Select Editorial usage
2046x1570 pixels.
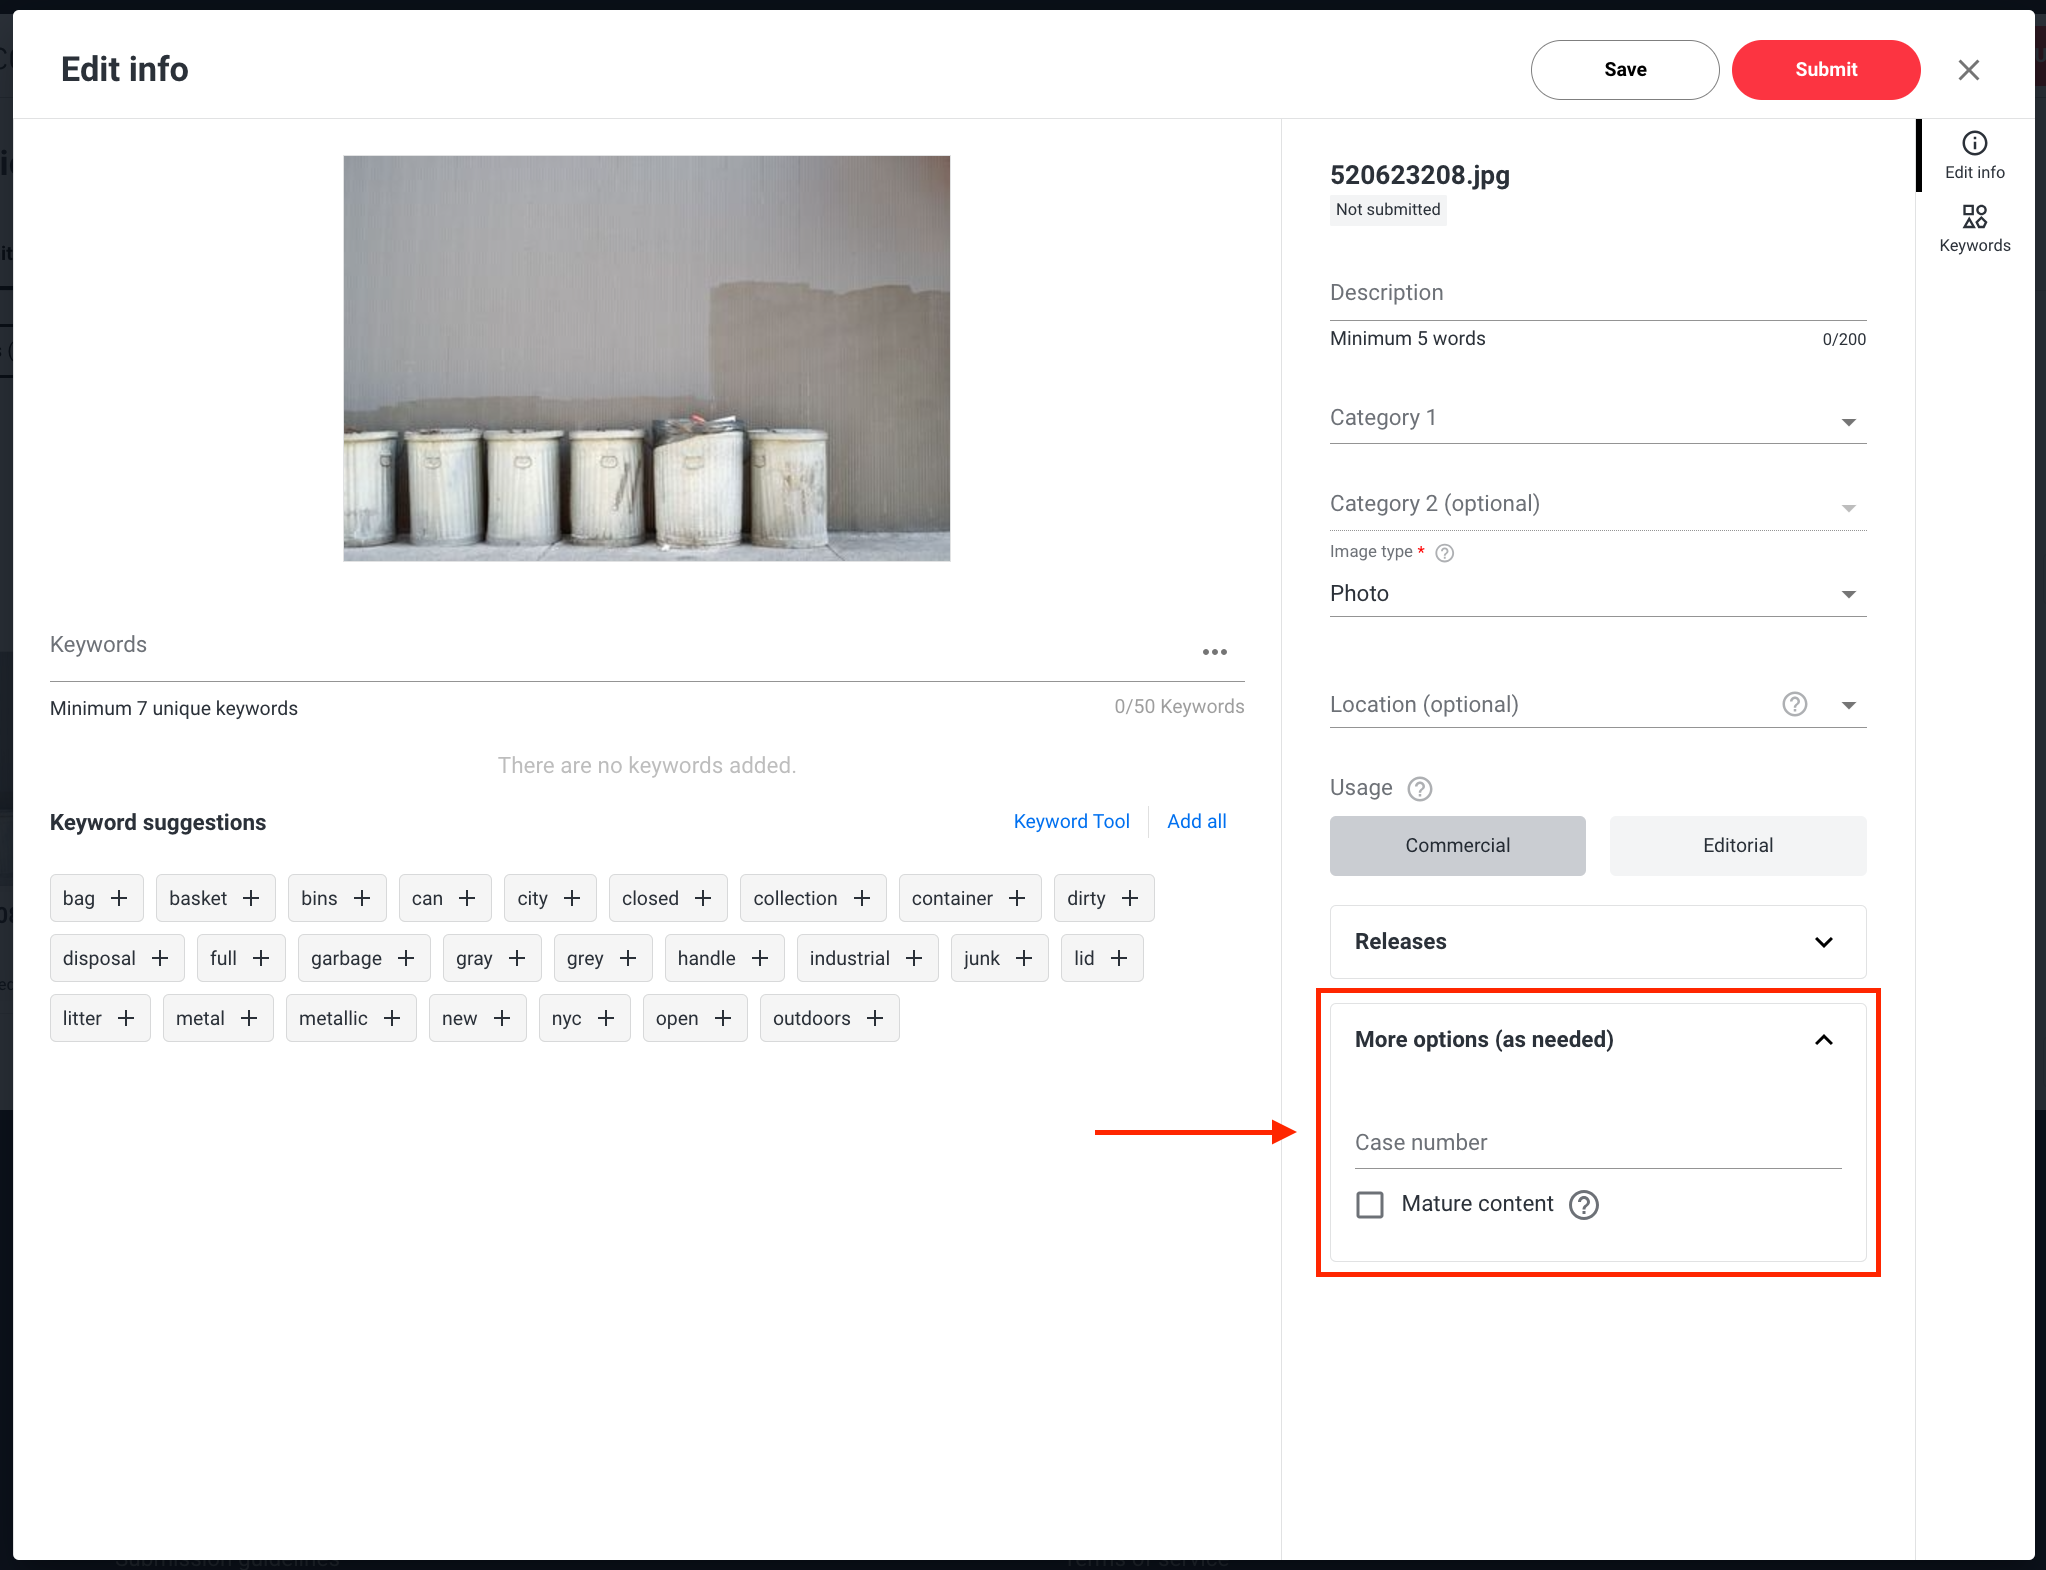click(x=1736, y=845)
